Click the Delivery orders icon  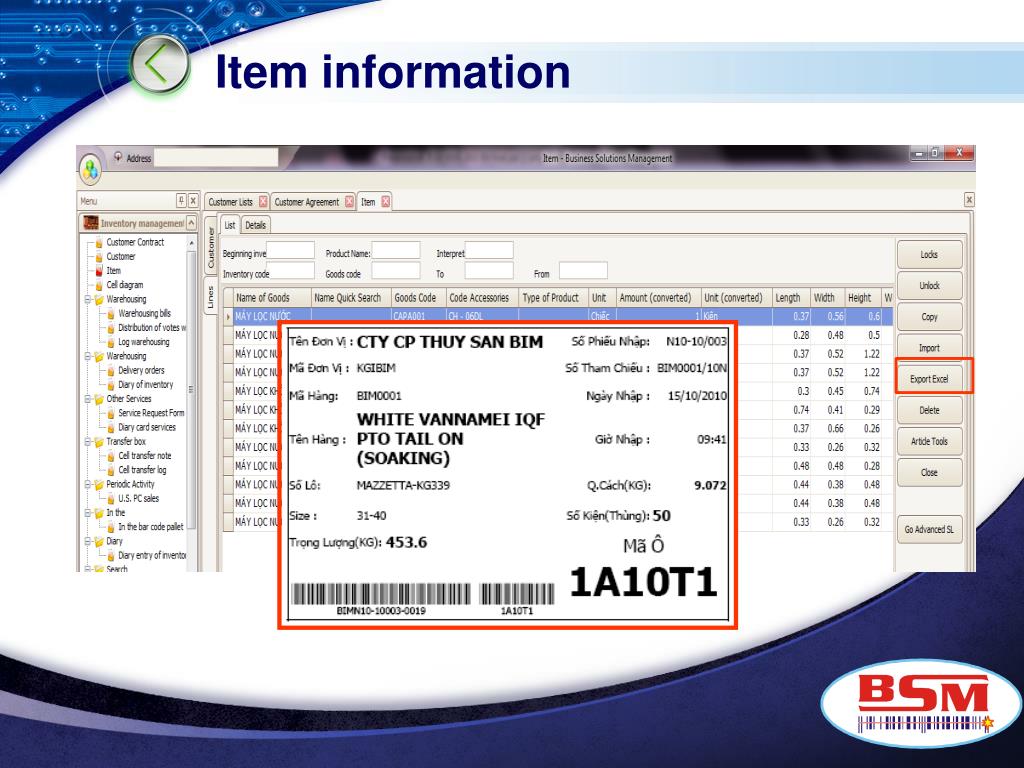[111, 370]
